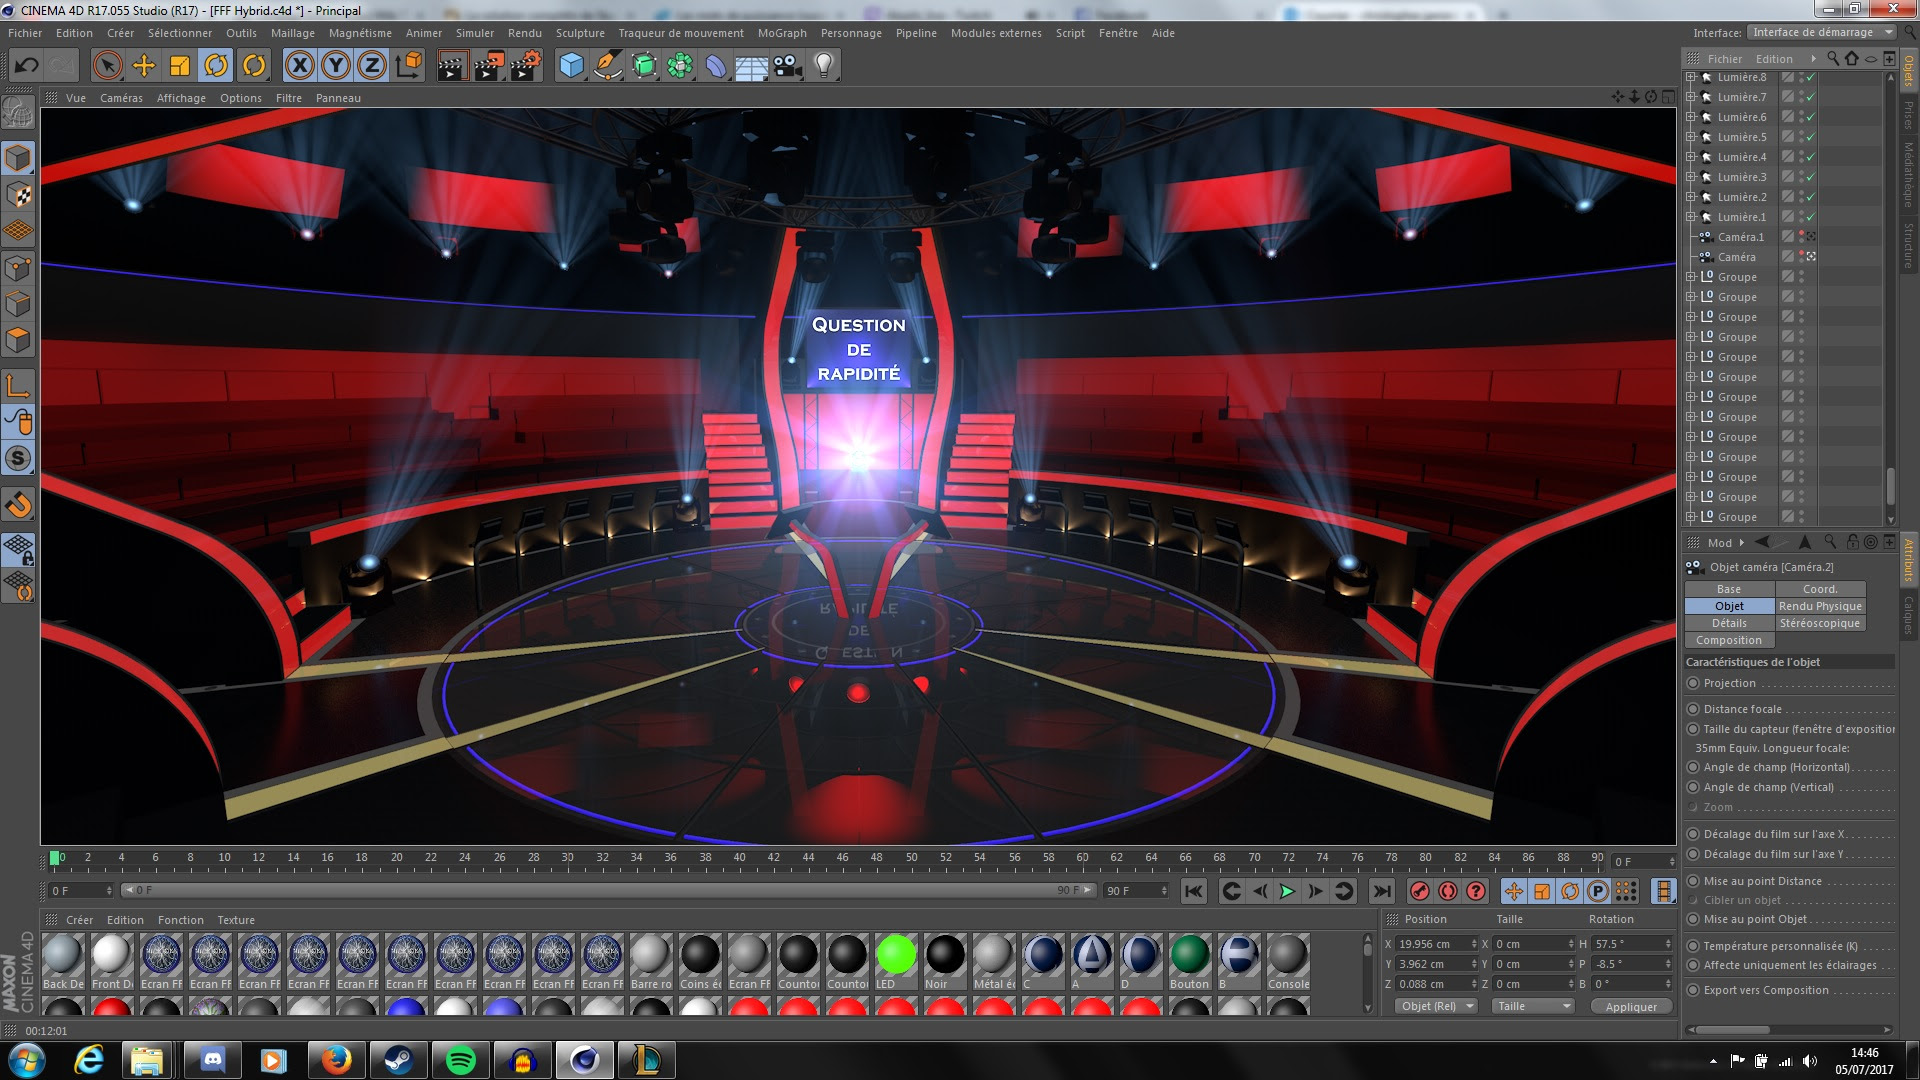Toggle the Lumière.5 green checkmark
Image resolution: width=1920 pixels, height=1080 pixels.
[1810, 137]
